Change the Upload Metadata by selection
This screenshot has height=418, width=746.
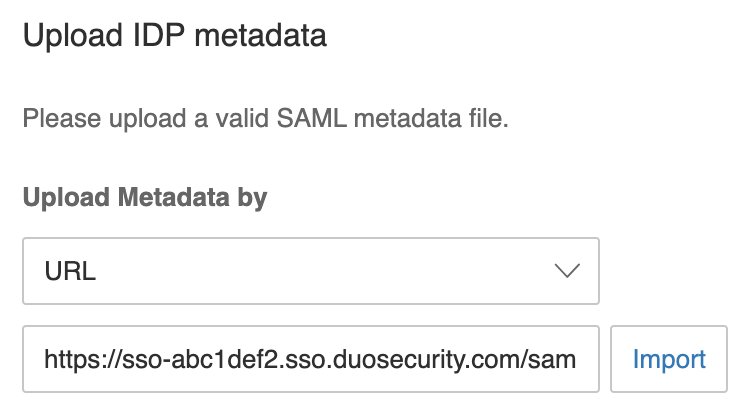tap(310, 271)
